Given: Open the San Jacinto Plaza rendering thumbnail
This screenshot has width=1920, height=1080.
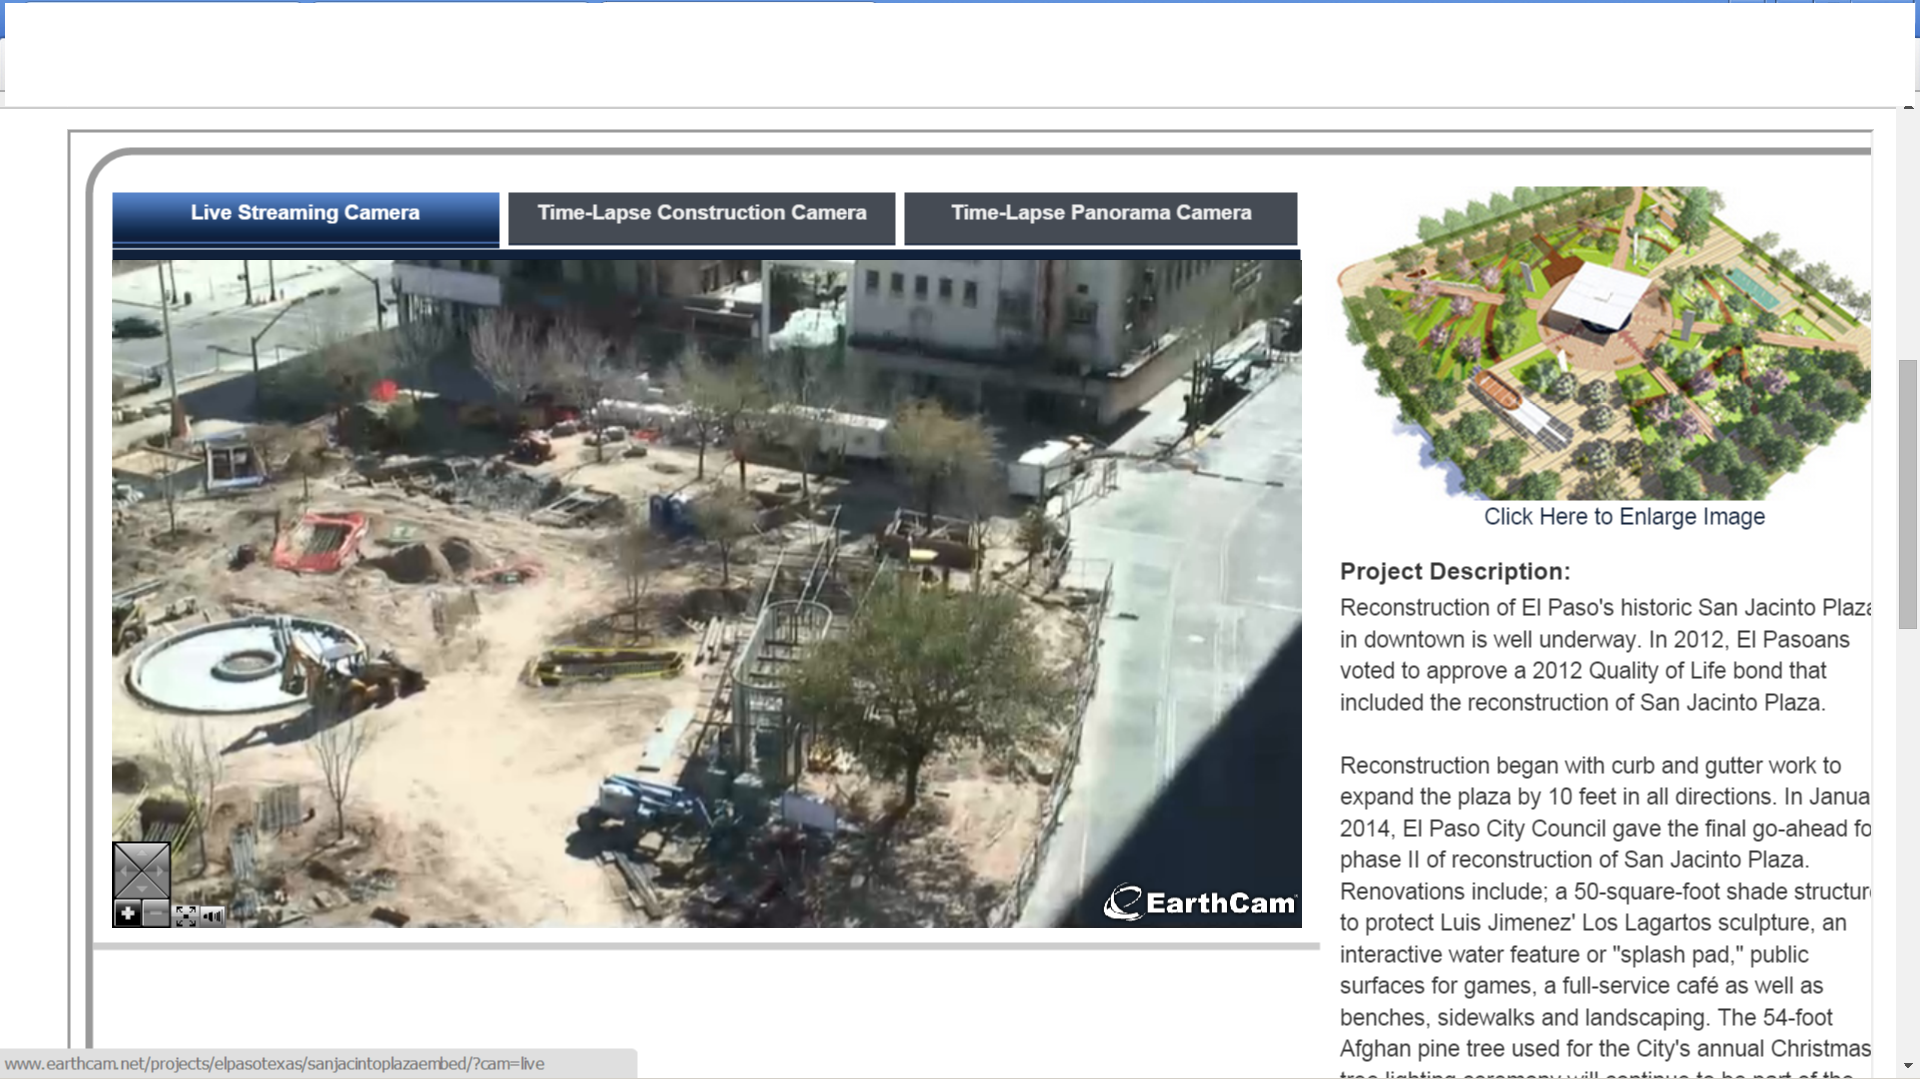Looking at the screenshot, I should pos(1603,342).
